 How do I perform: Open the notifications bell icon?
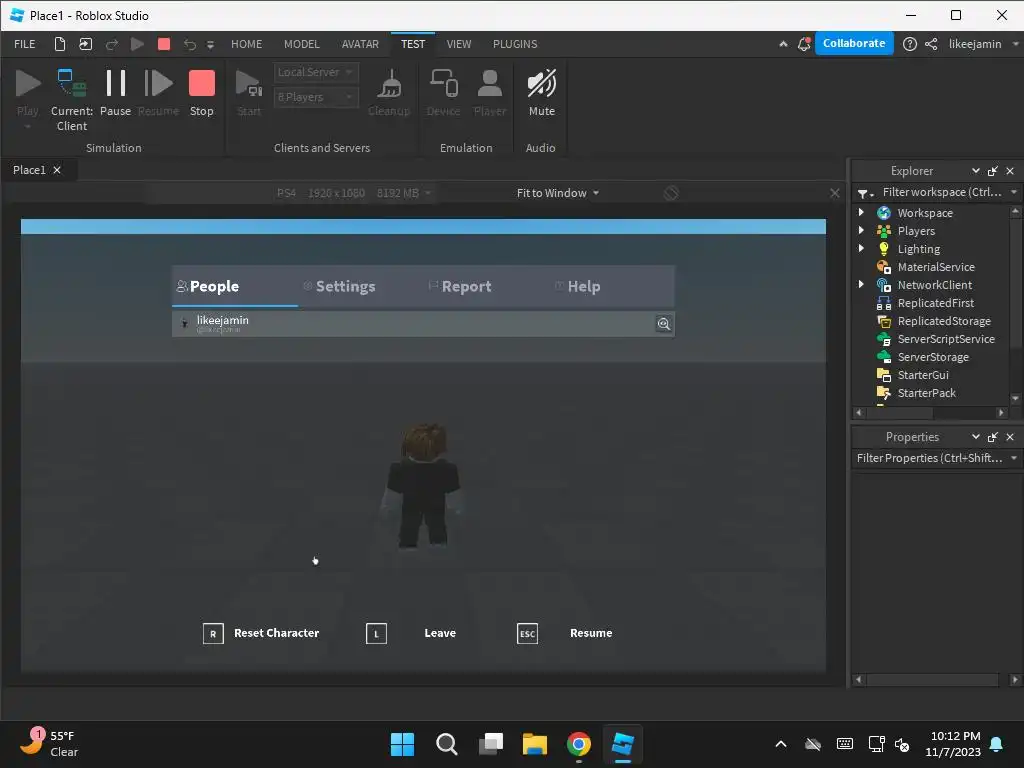pyautogui.click(x=804, y=44)
